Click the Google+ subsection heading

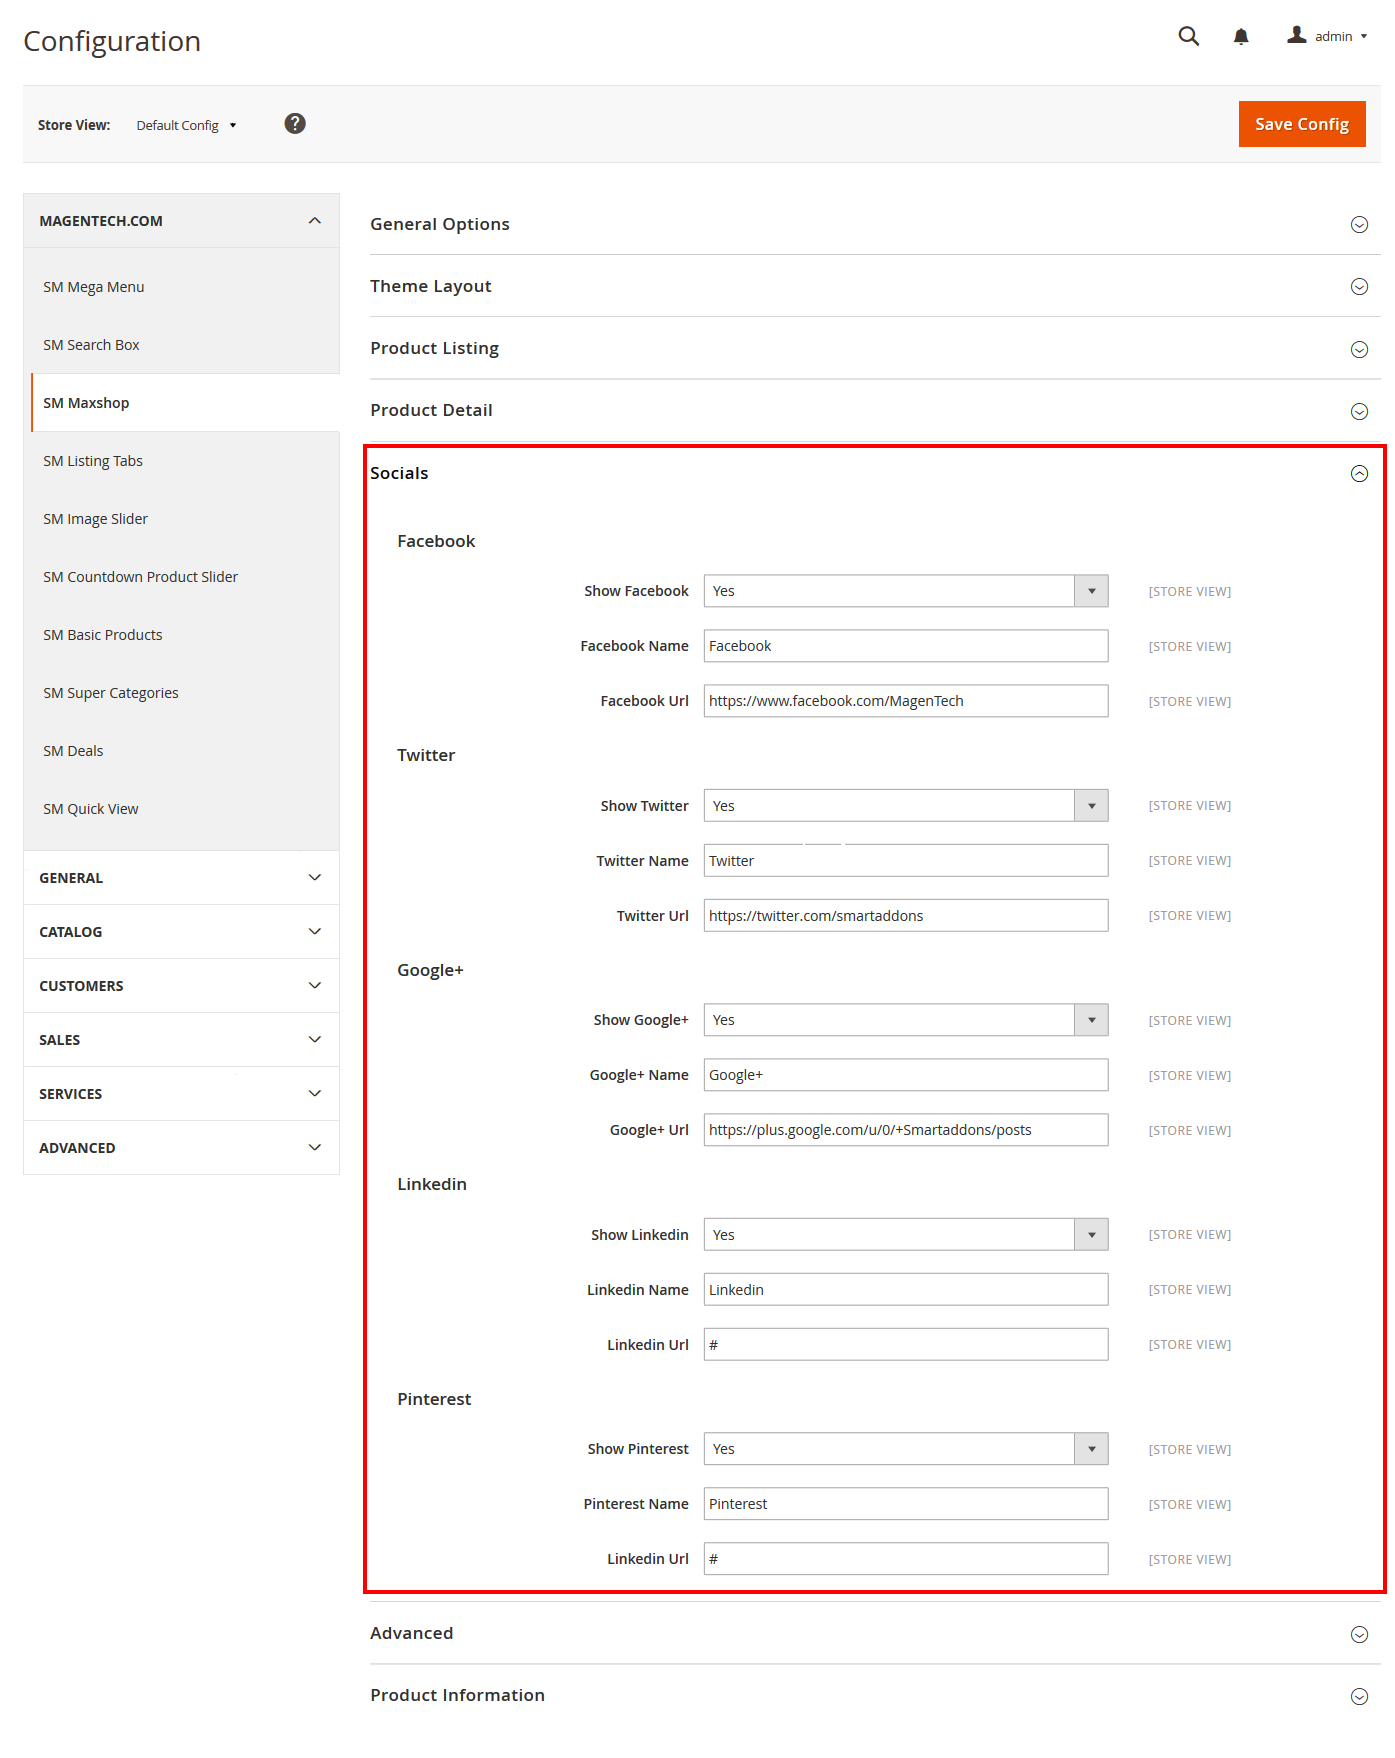tap(430, 970)
